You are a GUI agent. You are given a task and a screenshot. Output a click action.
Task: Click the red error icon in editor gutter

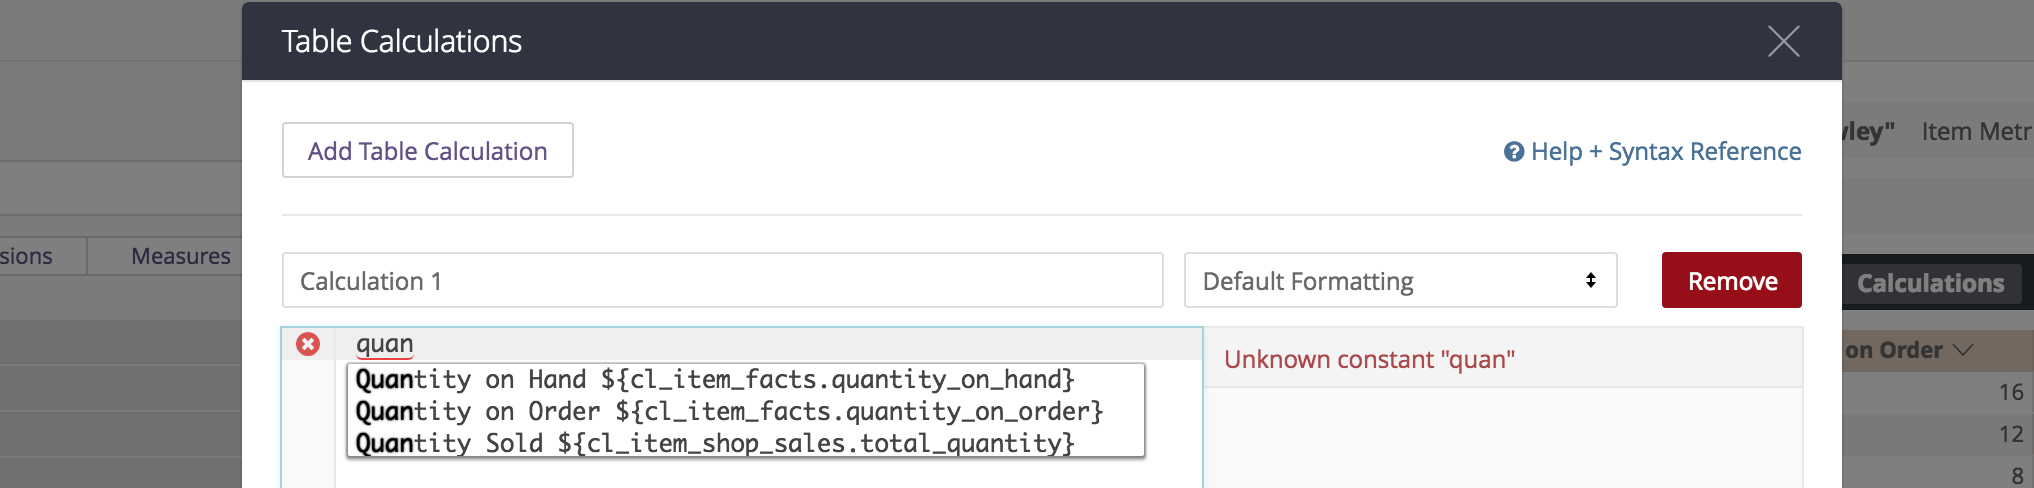tap(308, 344)
